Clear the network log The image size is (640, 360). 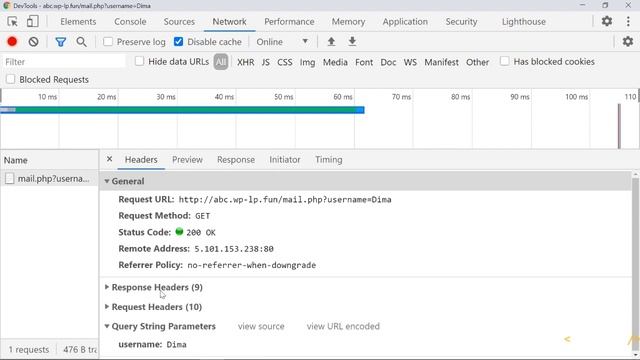tap(33, 42)
